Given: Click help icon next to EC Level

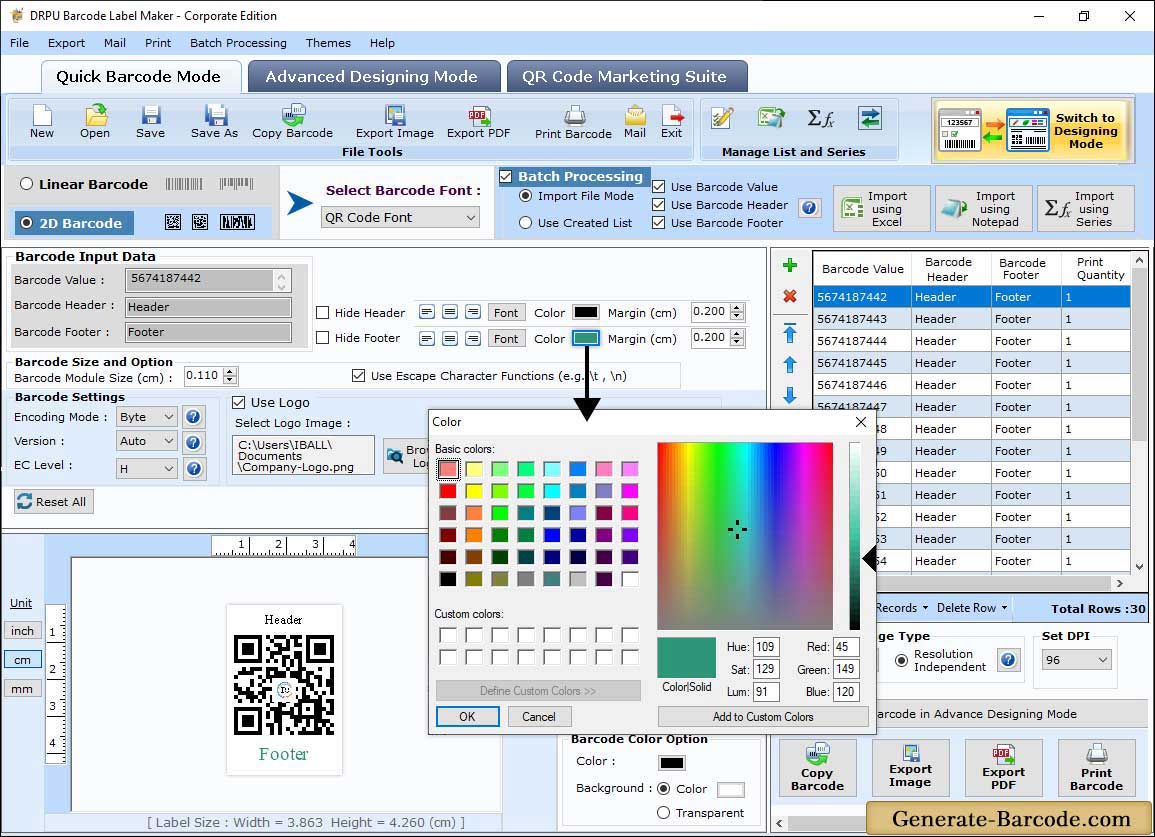Looking at the screenshot, I should click(194, 469).
